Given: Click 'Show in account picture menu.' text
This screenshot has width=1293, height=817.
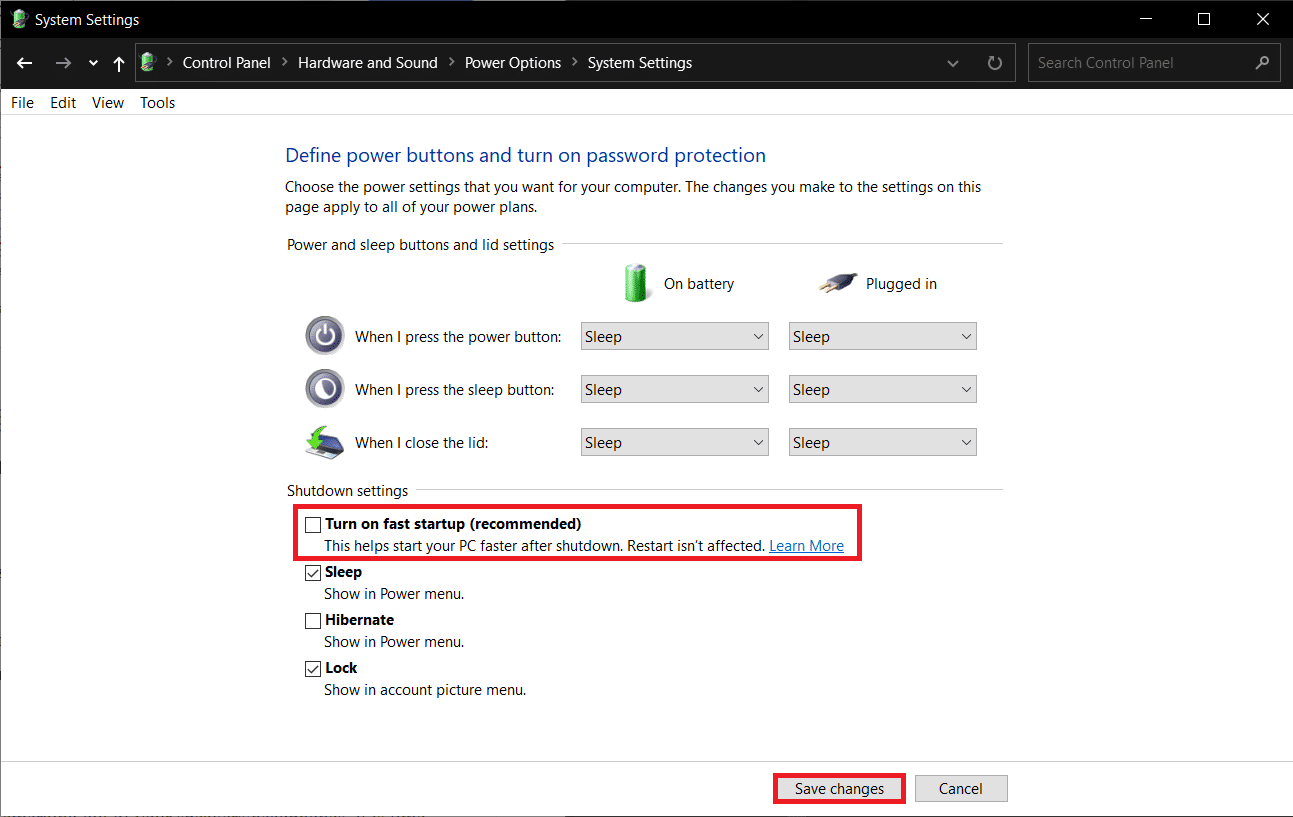Looking at the screenshot, I should click(425, 690).
